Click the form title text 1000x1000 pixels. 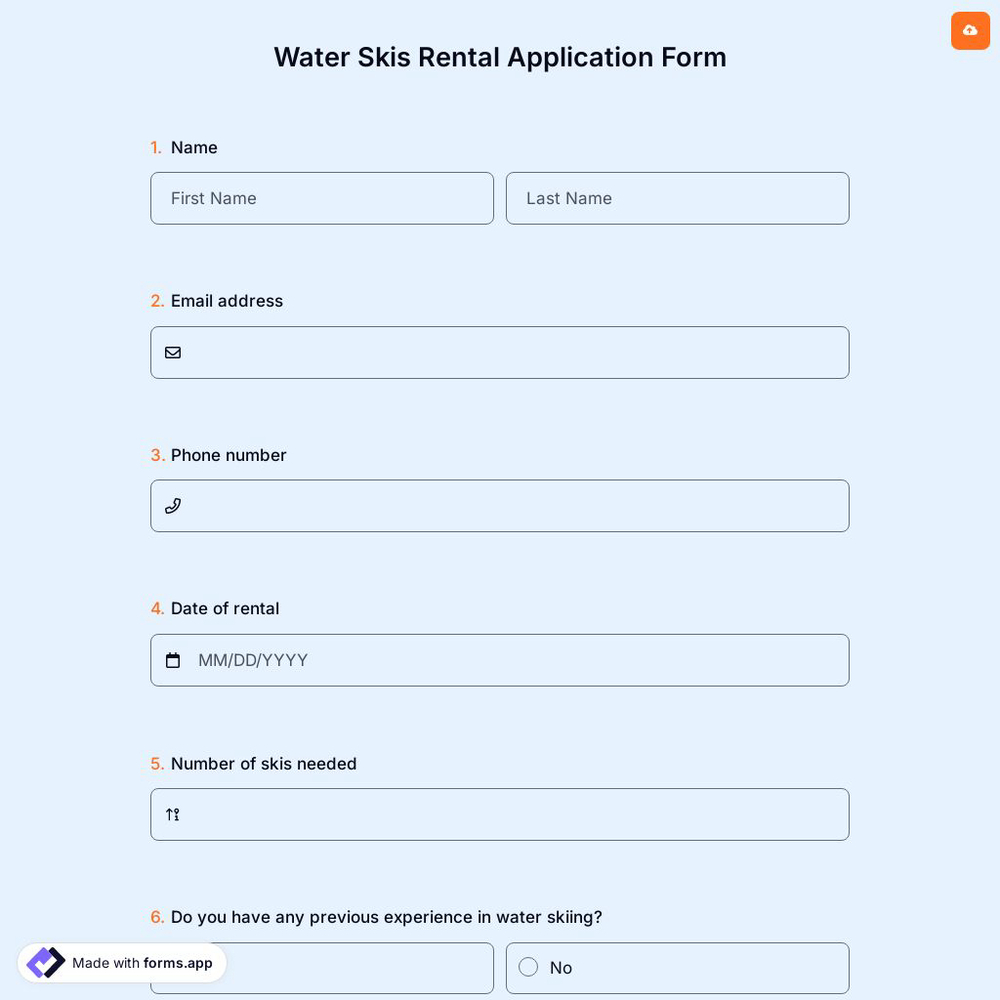pyautogui.click(x=500, y=57)
